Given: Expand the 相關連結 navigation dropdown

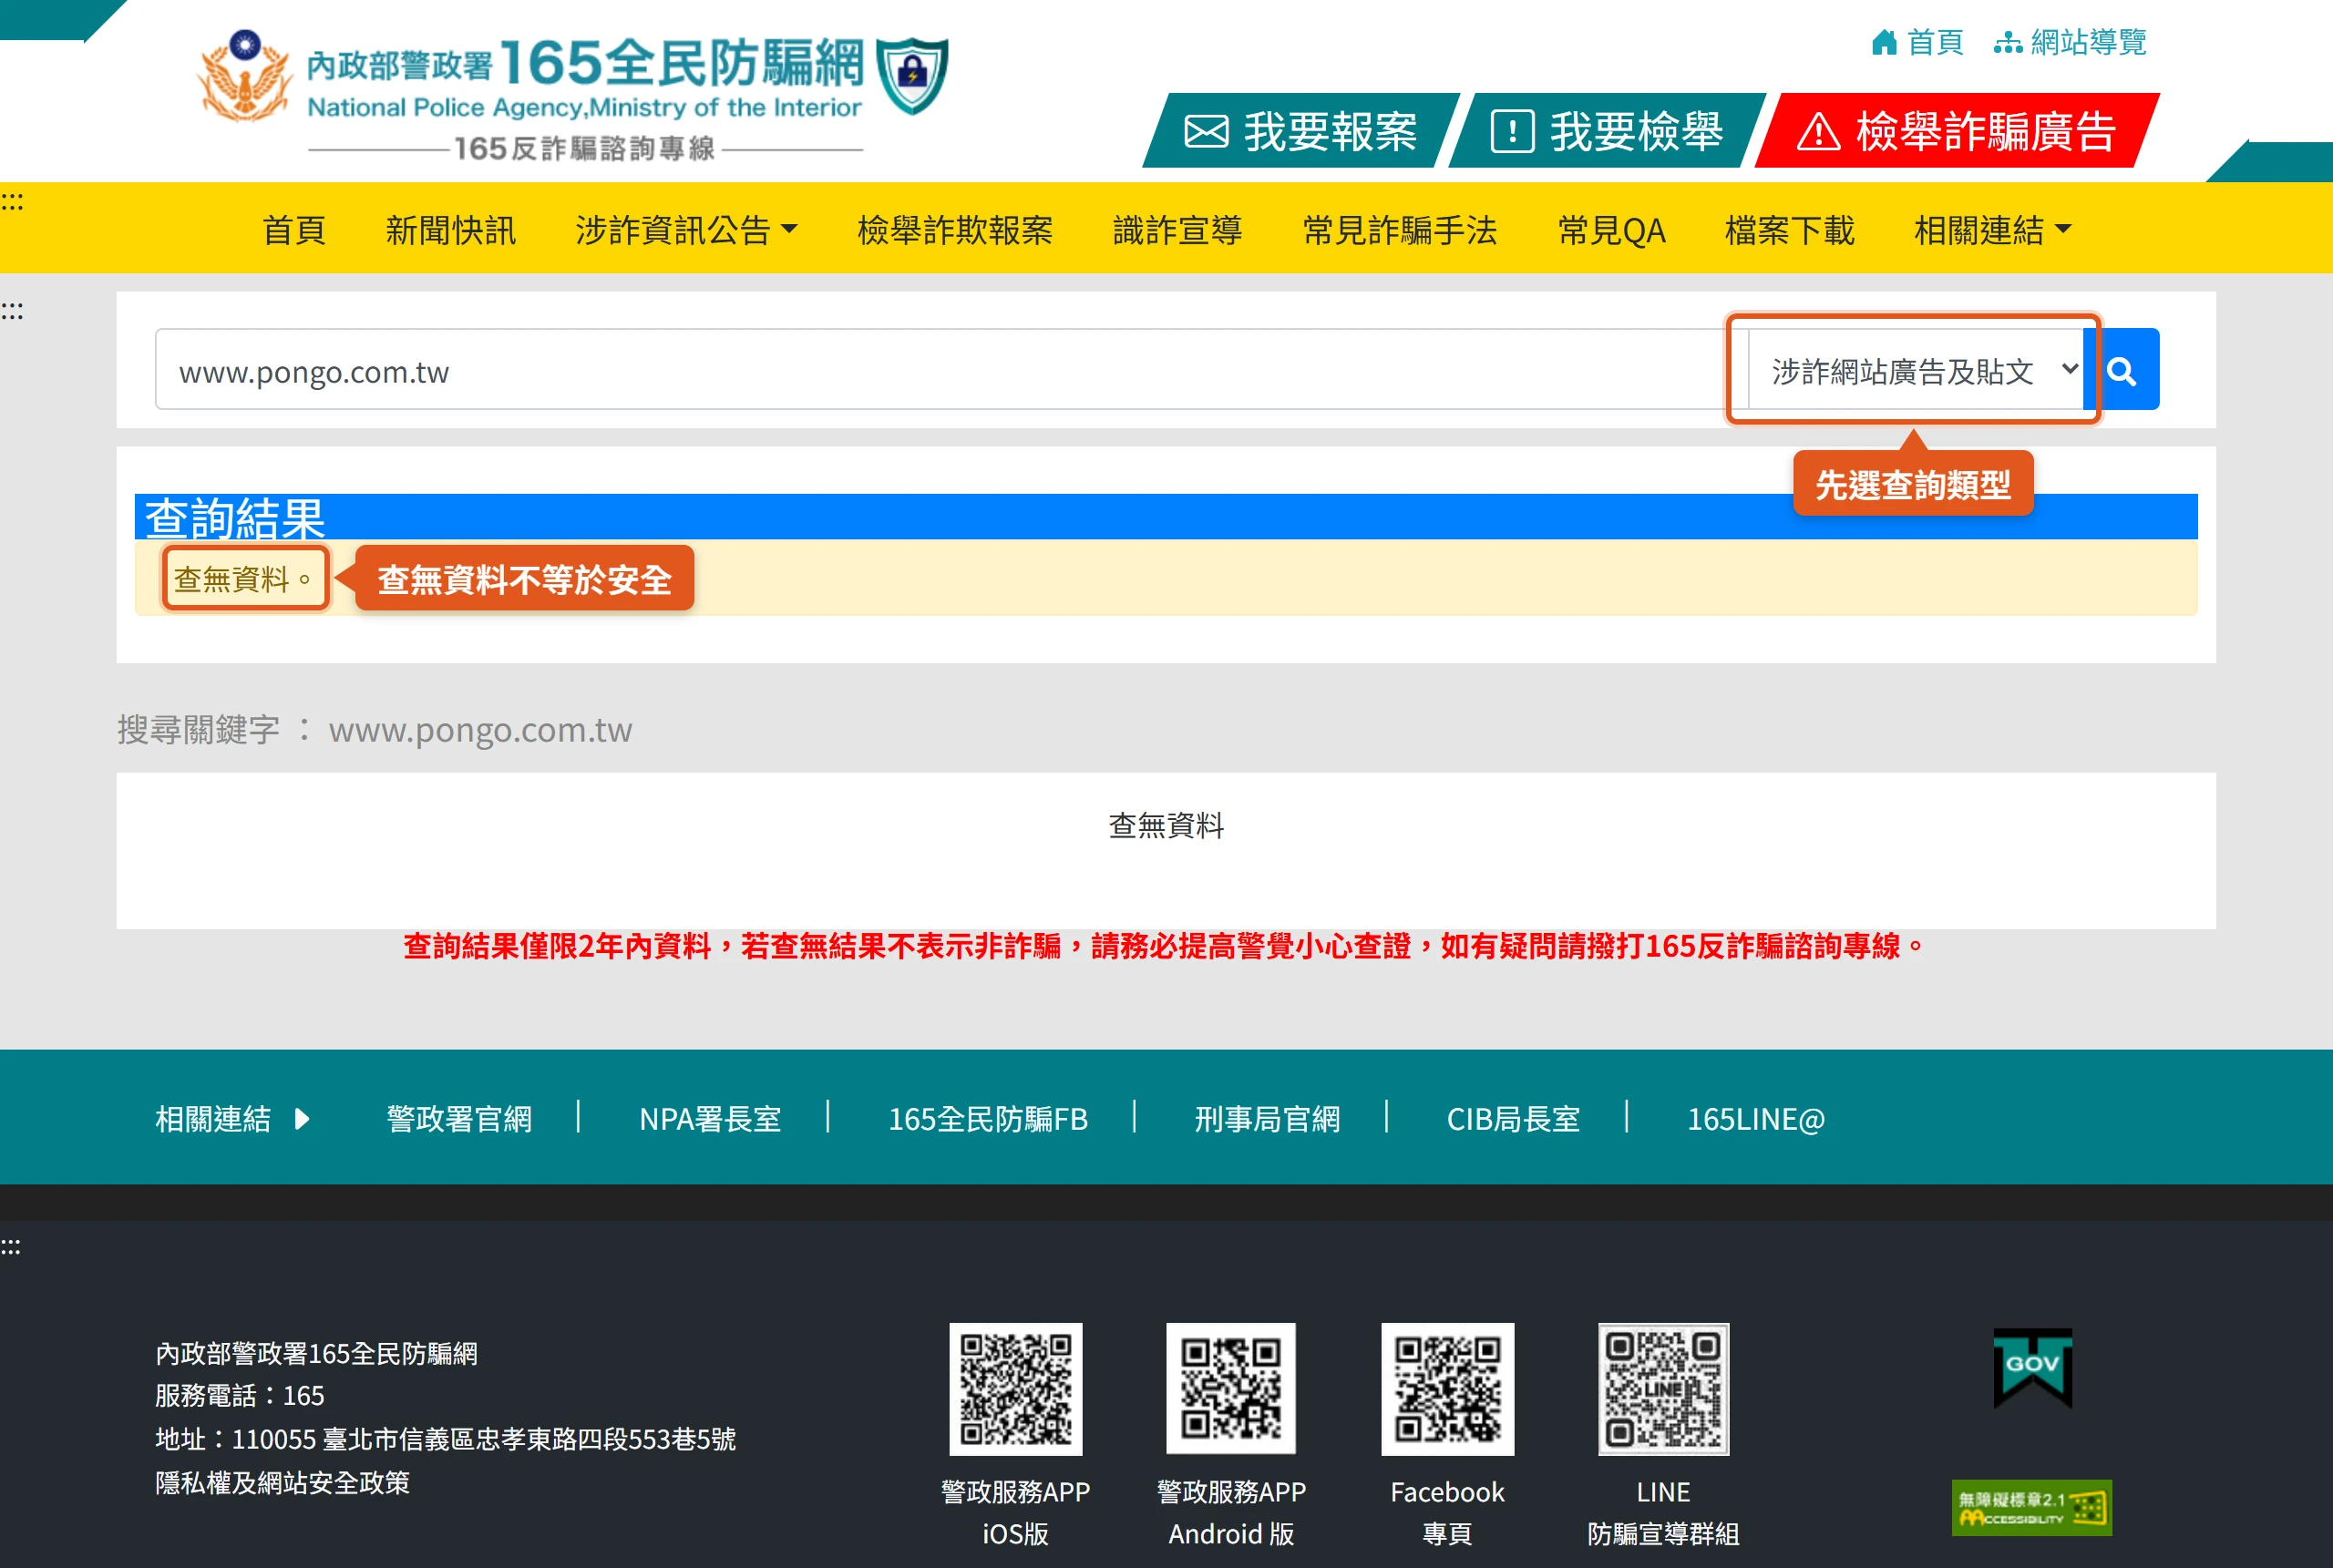Looking at the screenshot, I should click(x=1992, y=231).
